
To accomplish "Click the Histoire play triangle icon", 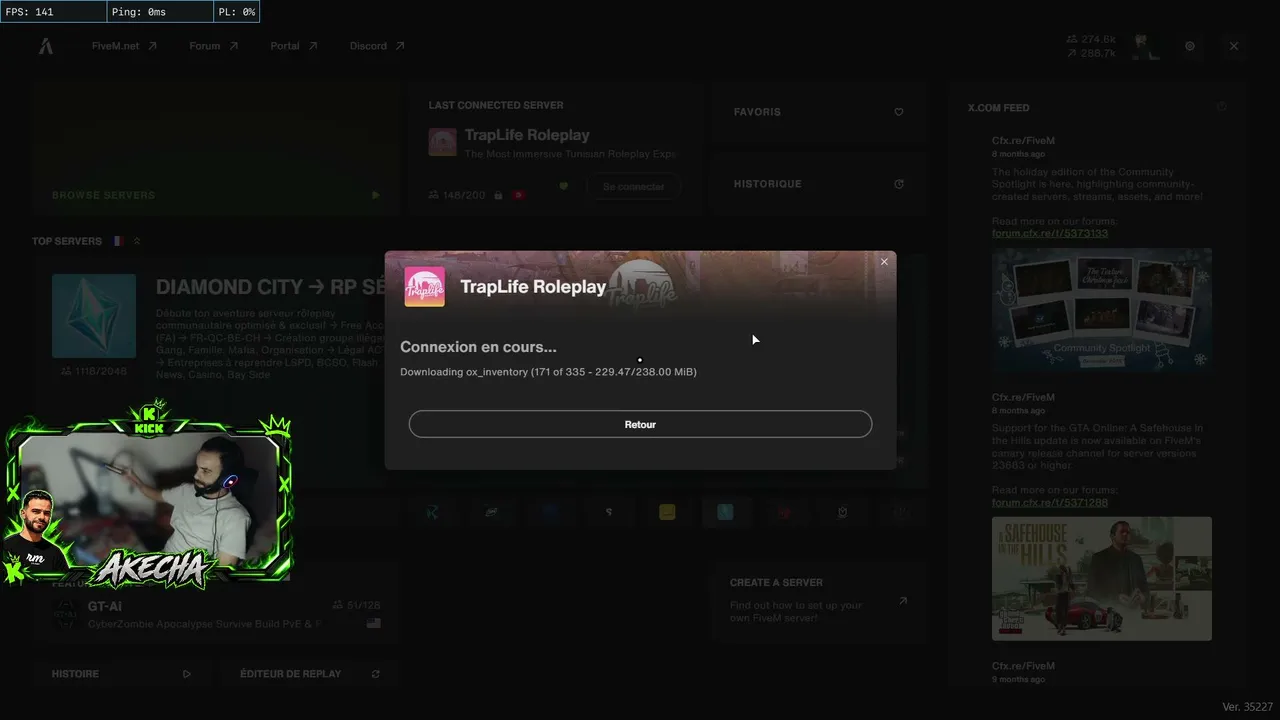I will coord(186,674).
